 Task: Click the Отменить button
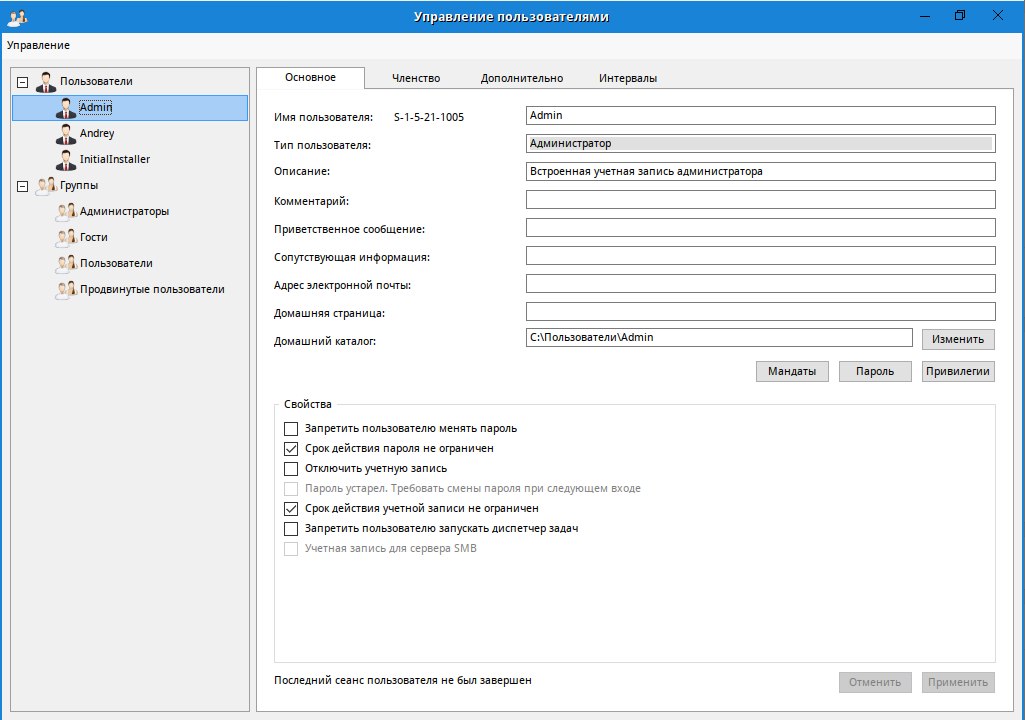pyautogui.click(x=875, y=682)
